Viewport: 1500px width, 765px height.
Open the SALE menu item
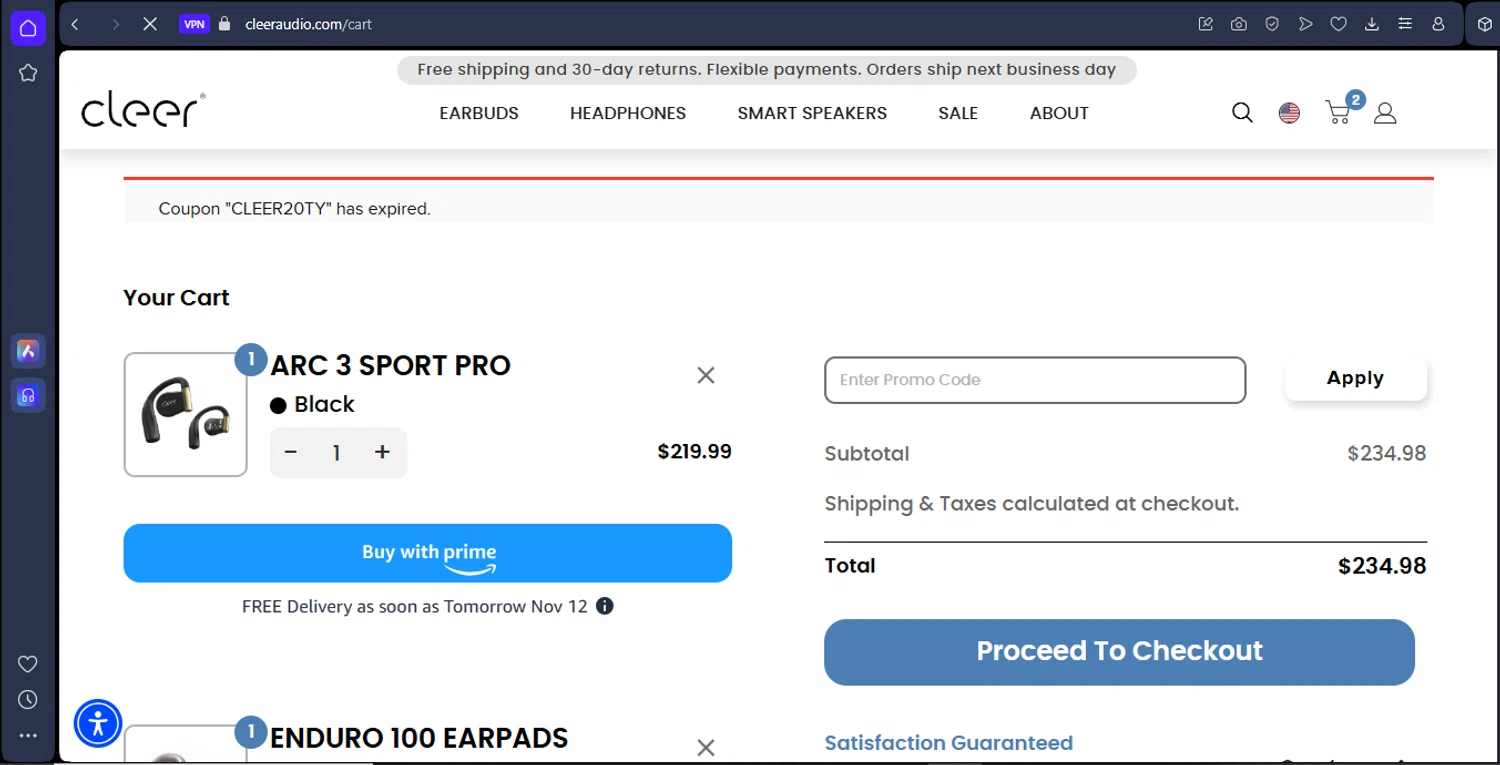958,113
